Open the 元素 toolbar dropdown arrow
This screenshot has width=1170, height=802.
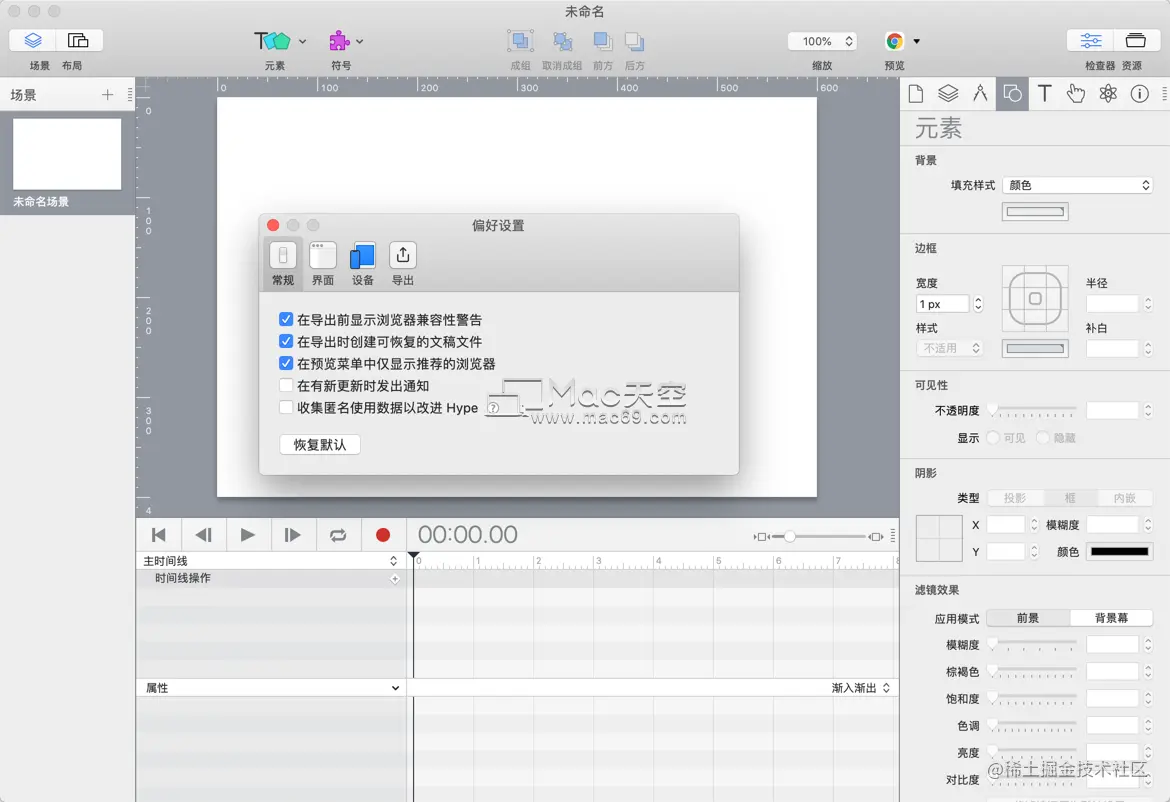[302, 42]
